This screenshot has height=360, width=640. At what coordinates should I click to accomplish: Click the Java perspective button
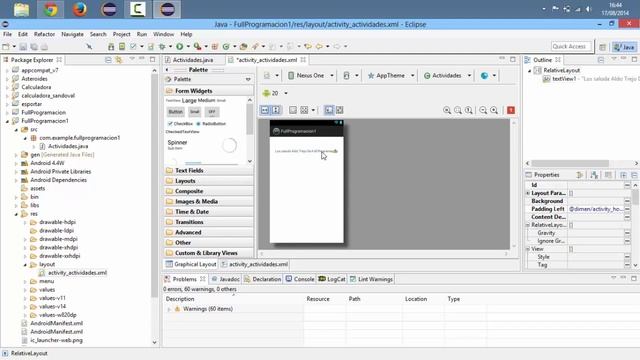[624, 47]
